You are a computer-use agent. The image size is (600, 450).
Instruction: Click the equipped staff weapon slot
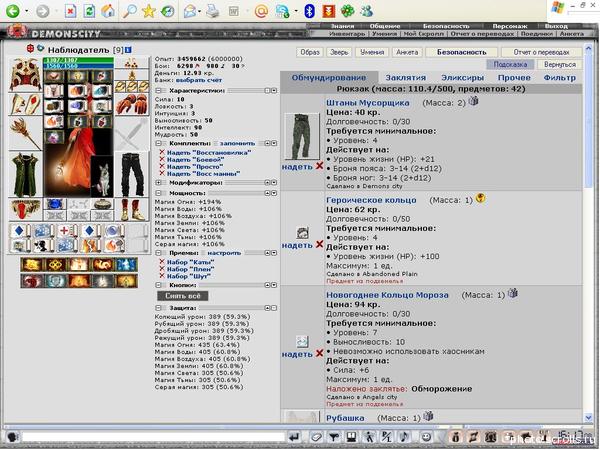pos(25,134)
